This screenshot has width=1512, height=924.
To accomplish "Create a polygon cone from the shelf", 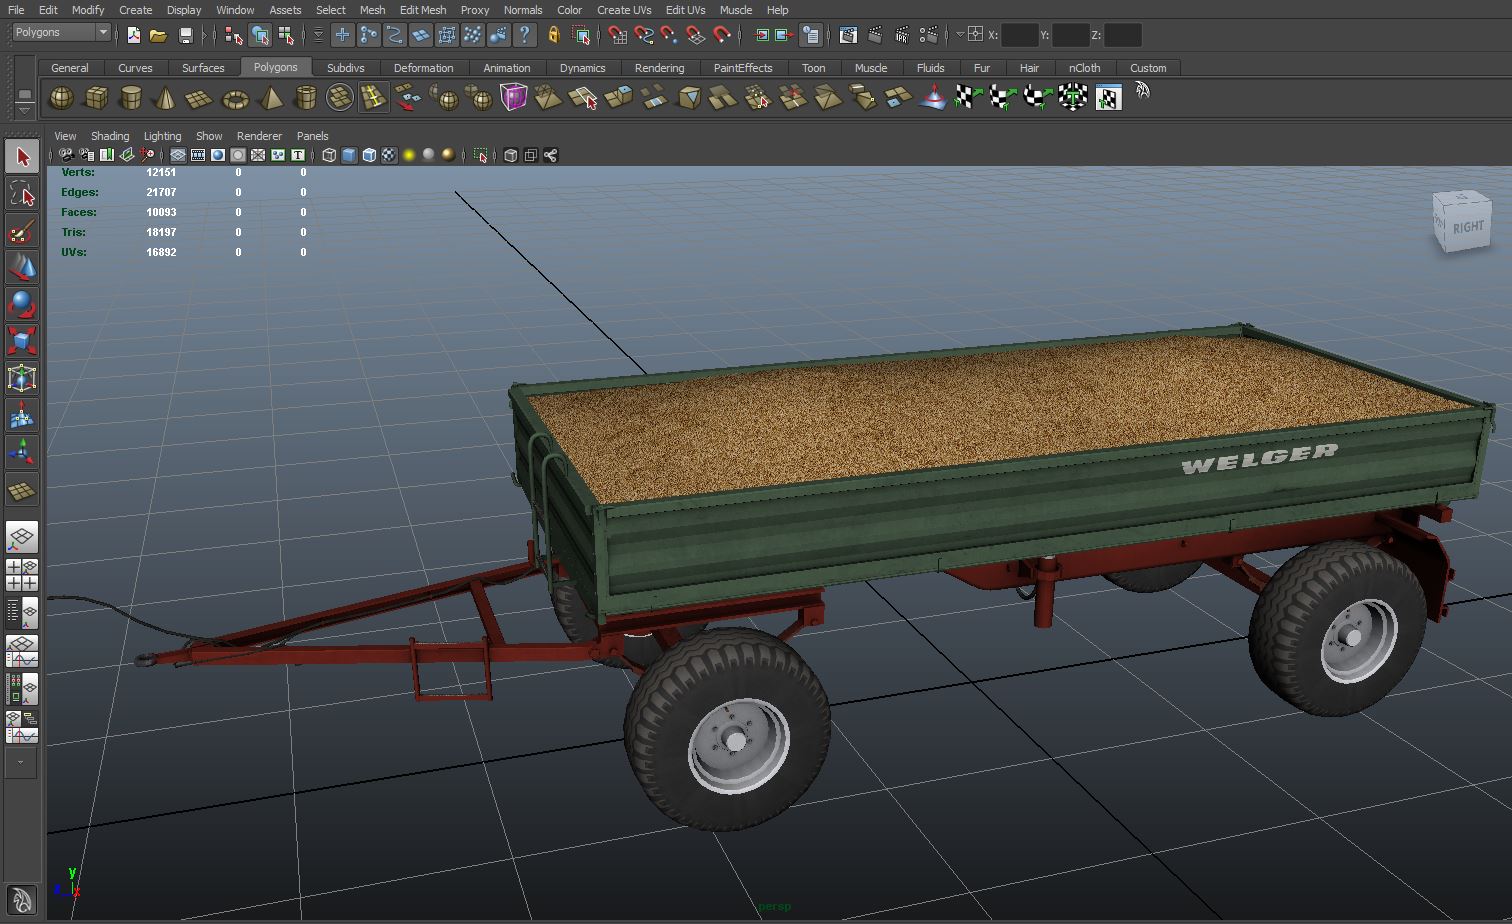I will pos(166,98).
